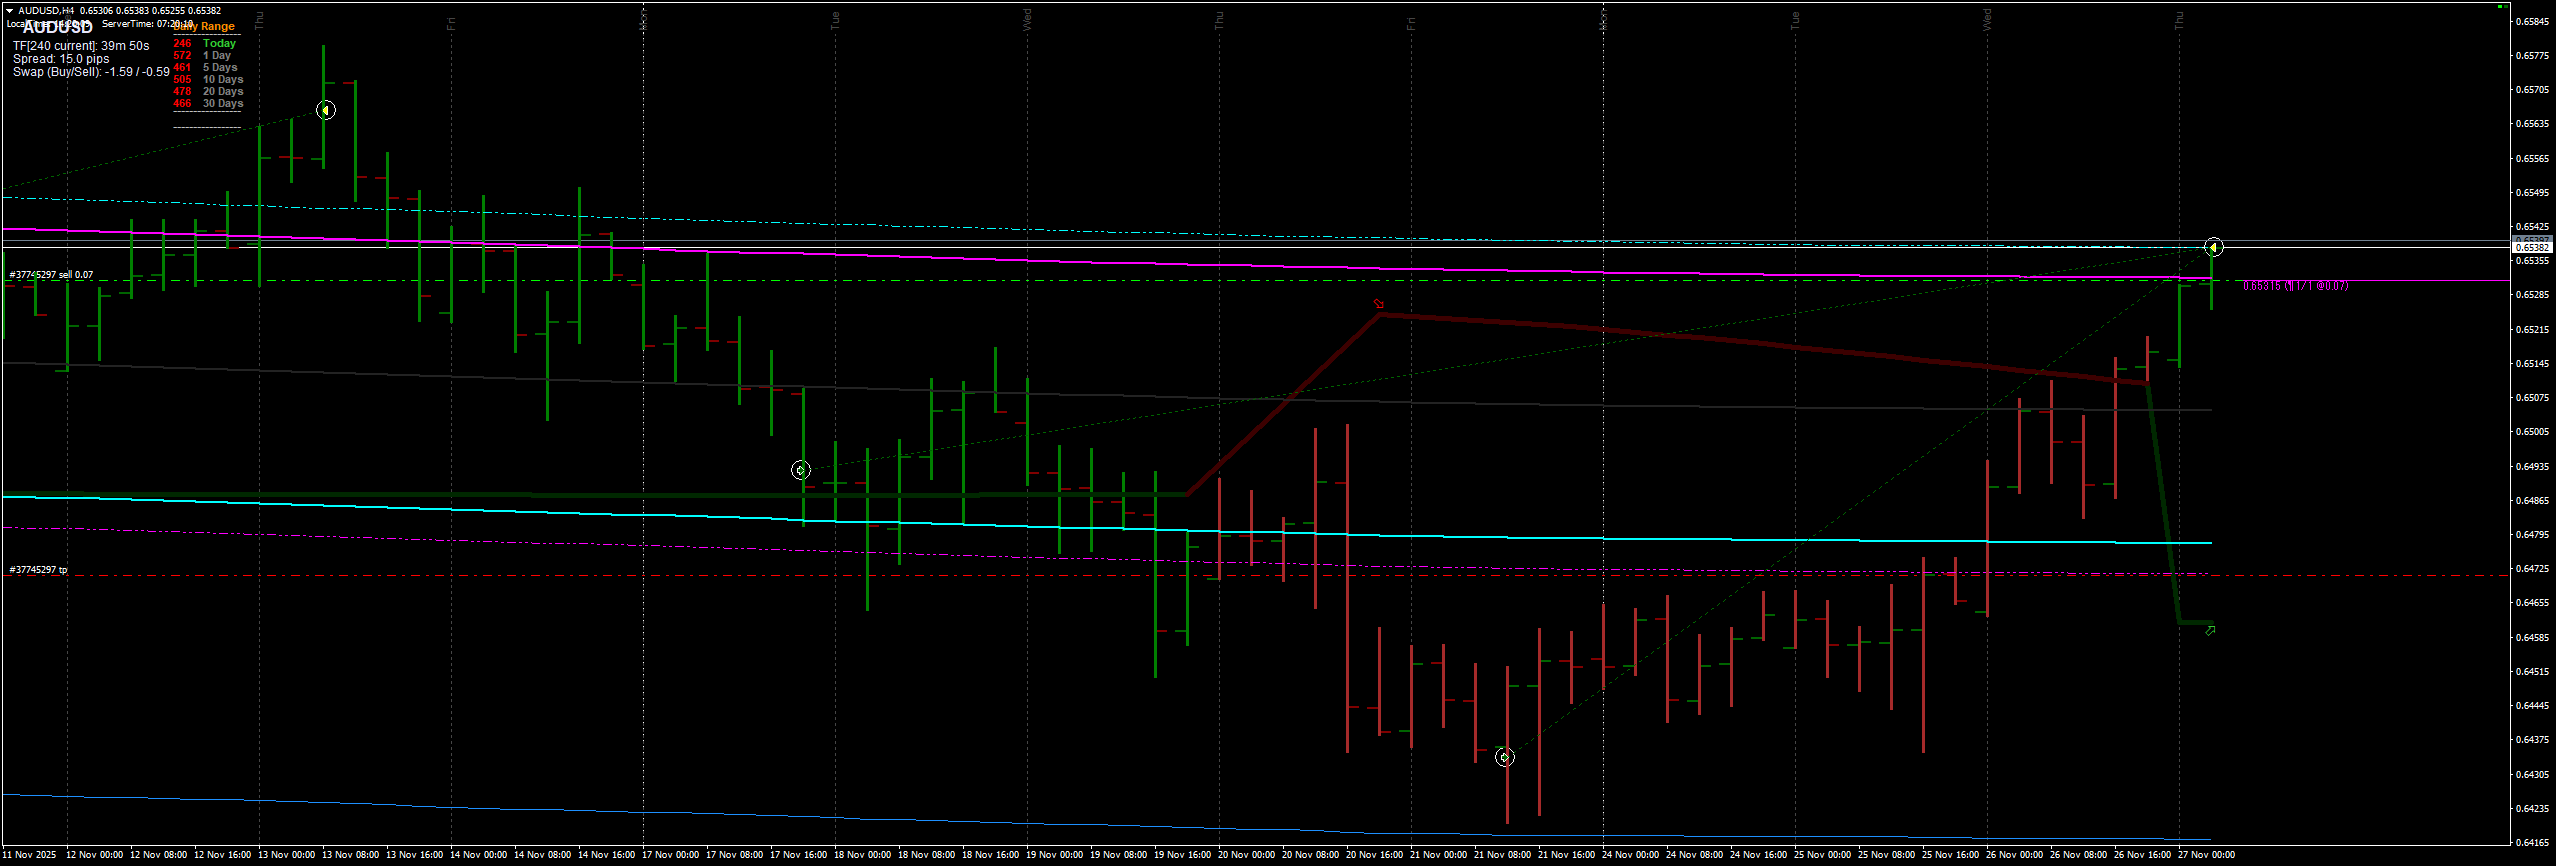This screenshot has height=866, width=2556.
Task: Click the small red arrow above the dark red line
Action: (1379, 303)
